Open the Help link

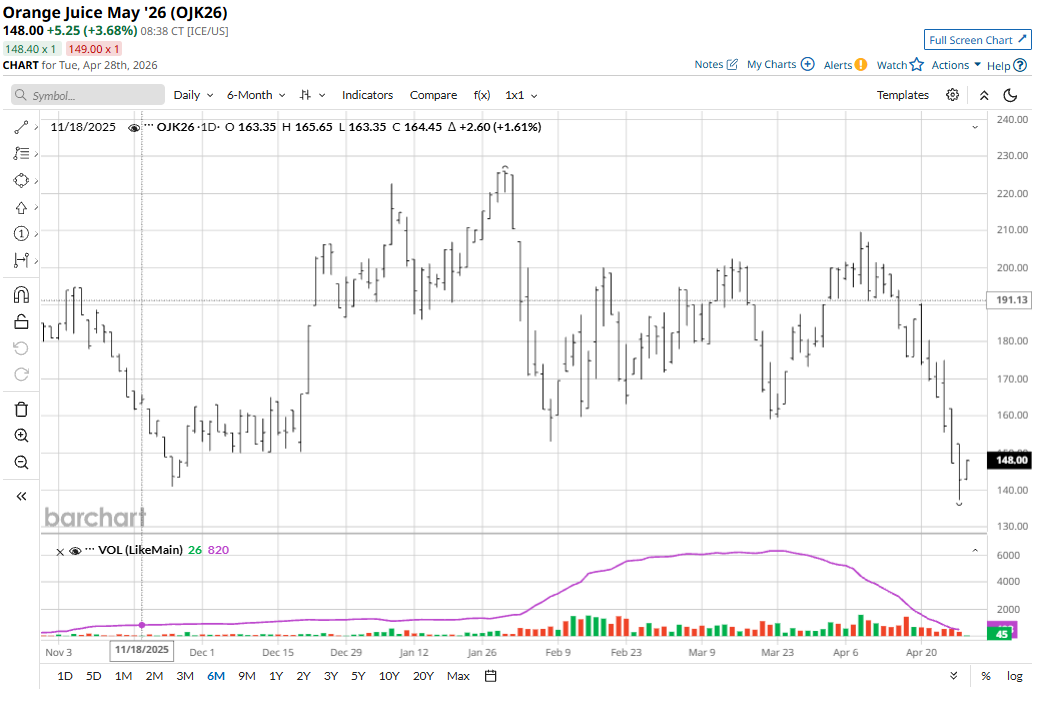[1007, 65]
